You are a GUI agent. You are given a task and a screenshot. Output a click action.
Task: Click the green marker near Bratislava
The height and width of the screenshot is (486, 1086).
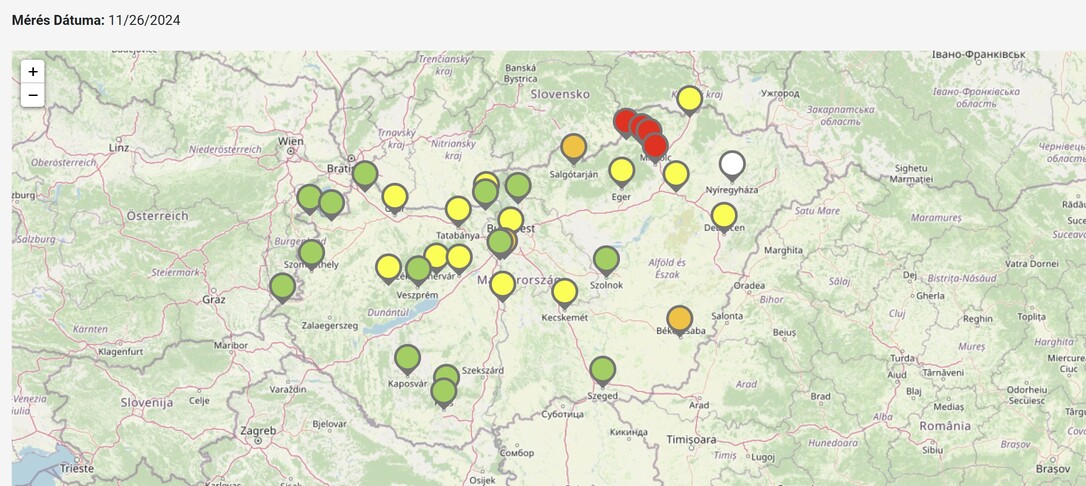coord(364,177)
